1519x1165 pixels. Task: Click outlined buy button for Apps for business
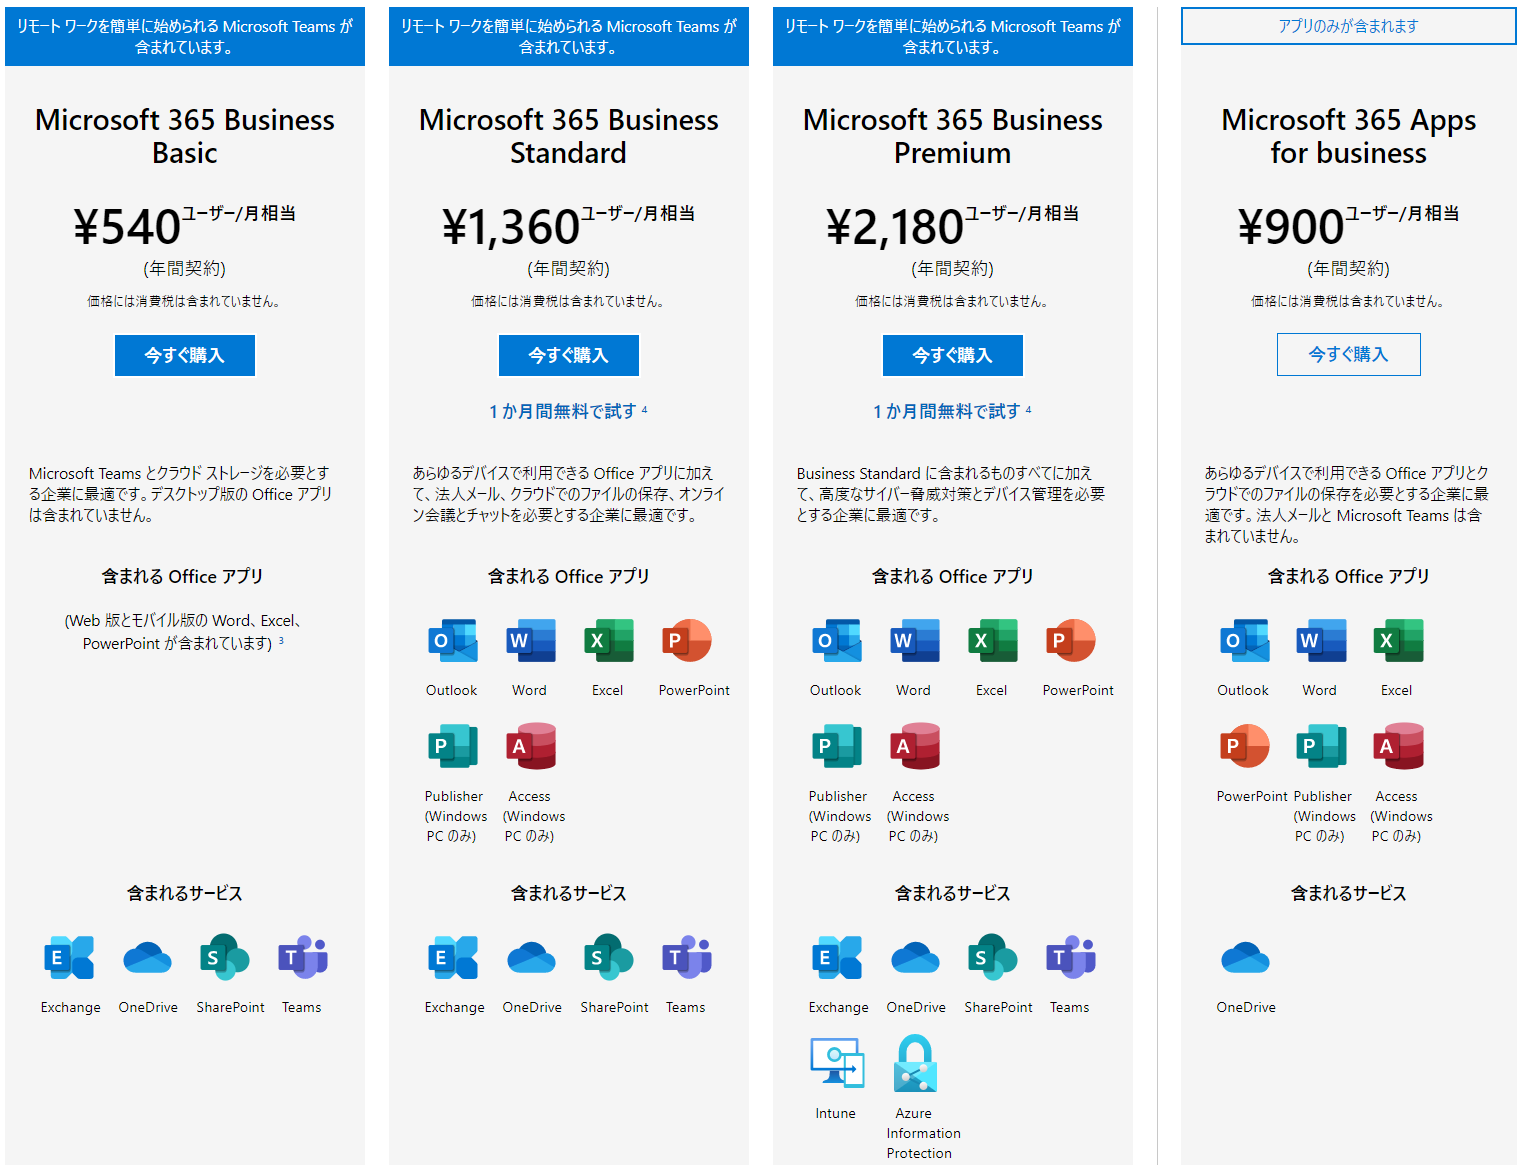click(1348, 354)
